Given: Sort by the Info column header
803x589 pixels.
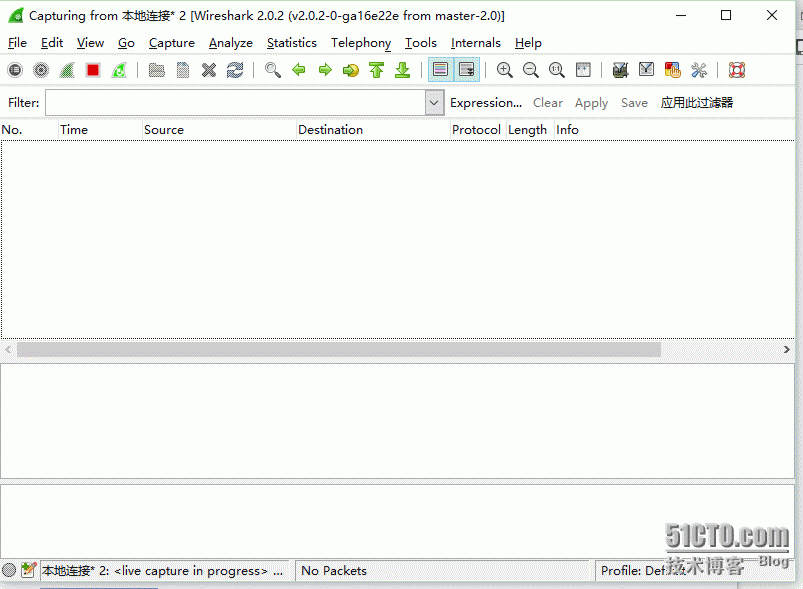Looking at the screenshot, I should point(674,130).
